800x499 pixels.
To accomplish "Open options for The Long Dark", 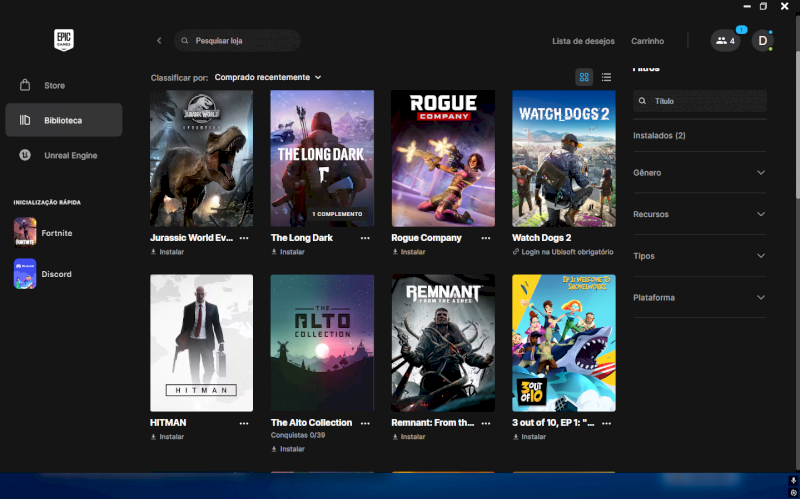I will (365, 238).
